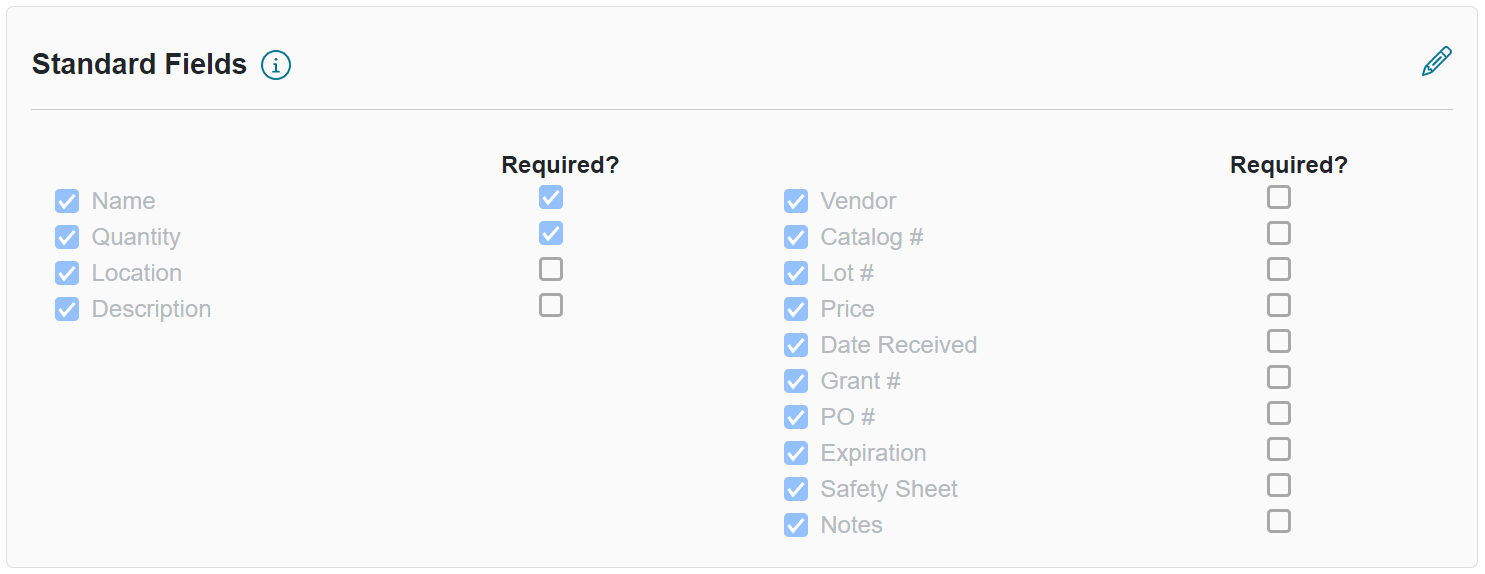Toggle the Vendor field checkbox
This screenshot has width=1485, height=574.
point(796,201)
